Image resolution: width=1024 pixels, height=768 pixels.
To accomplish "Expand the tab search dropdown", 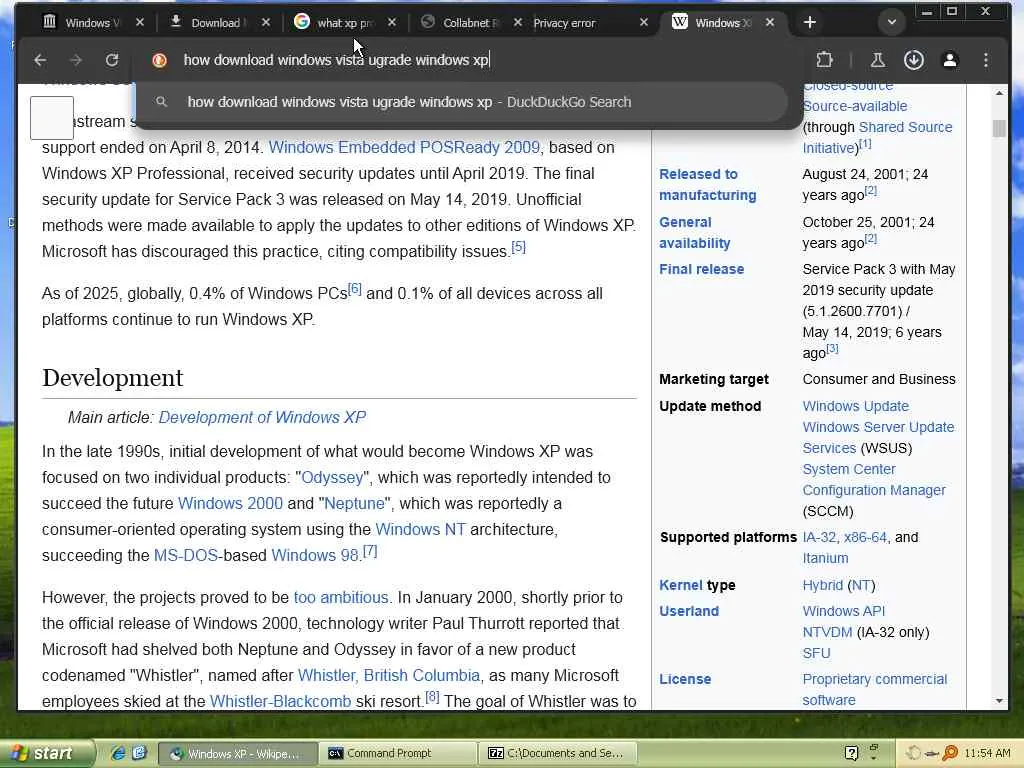I will coord(891,22).
